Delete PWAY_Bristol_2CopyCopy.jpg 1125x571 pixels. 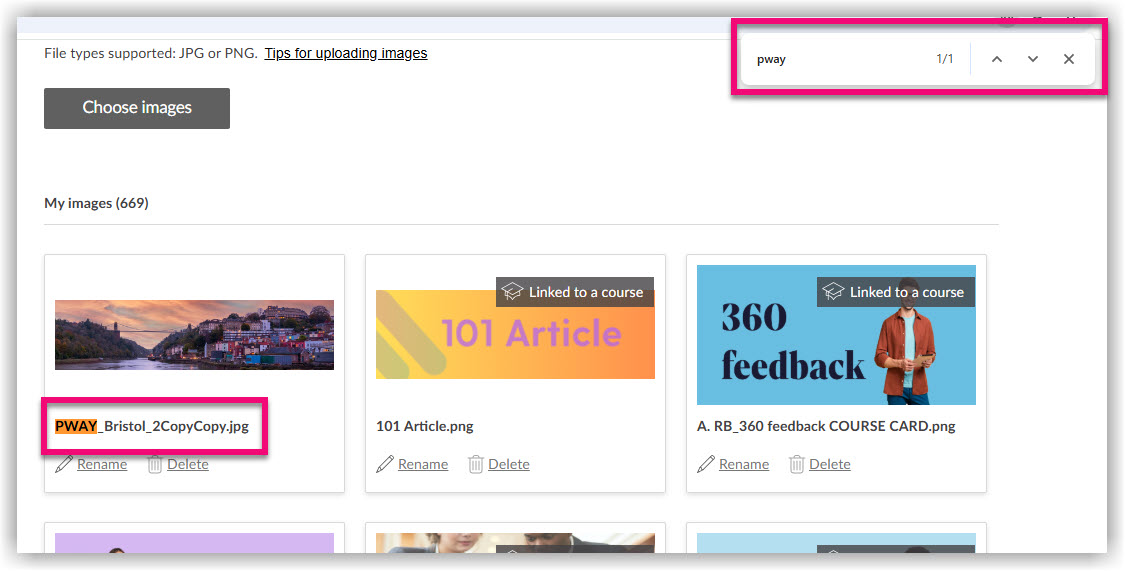click(x=188, y=464)
